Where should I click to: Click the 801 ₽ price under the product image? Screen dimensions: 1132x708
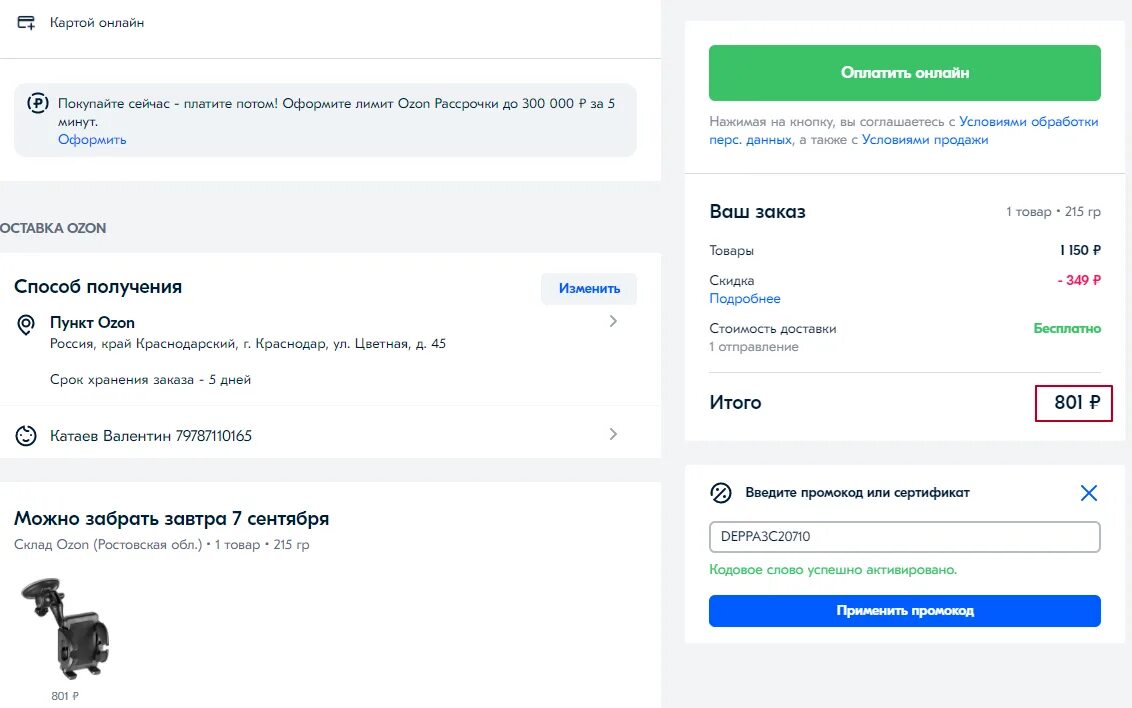(65, 696)
